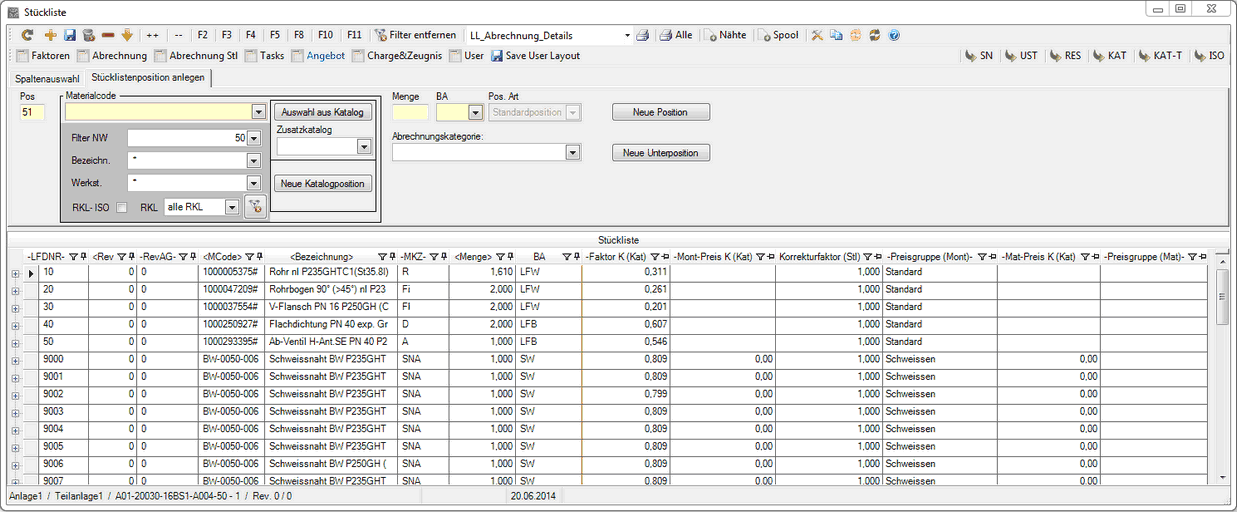
Task: Open the Filter NW dropdown
Action: [254, 138]
